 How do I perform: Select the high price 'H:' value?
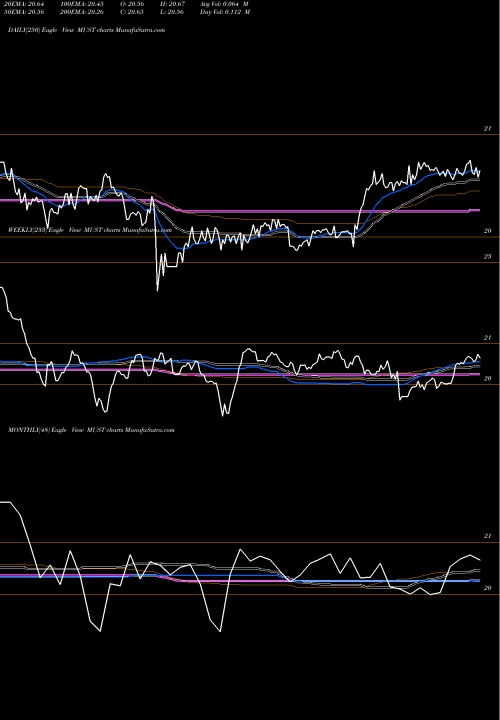(172, 4)
